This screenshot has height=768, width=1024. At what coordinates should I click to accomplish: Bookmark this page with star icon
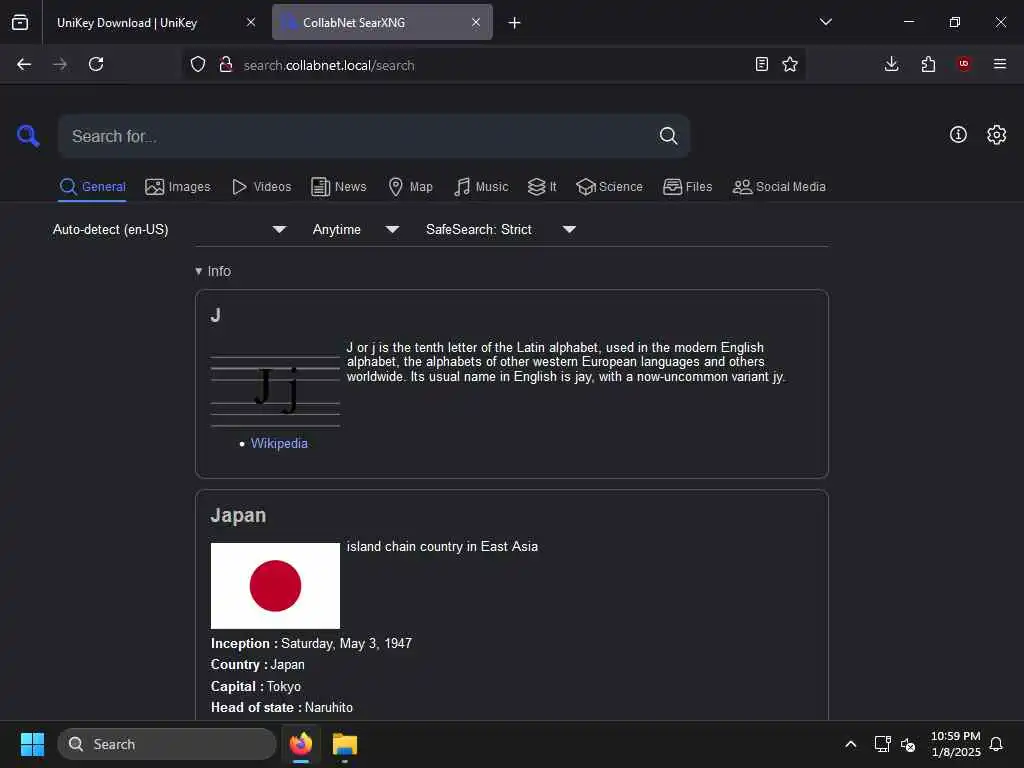click(790, 64)
